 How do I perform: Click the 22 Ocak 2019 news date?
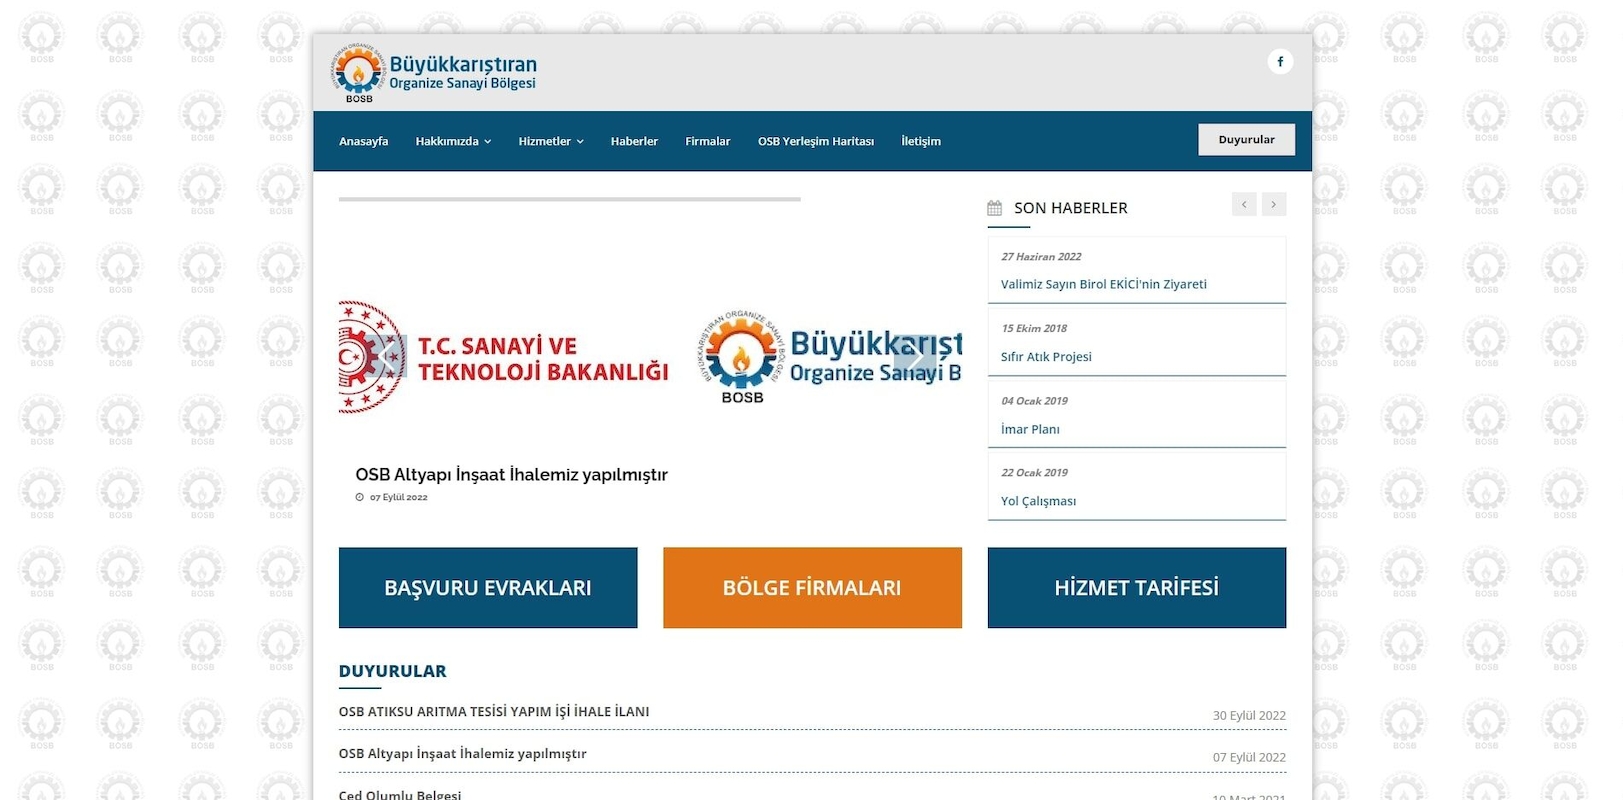coord(1035,473)
